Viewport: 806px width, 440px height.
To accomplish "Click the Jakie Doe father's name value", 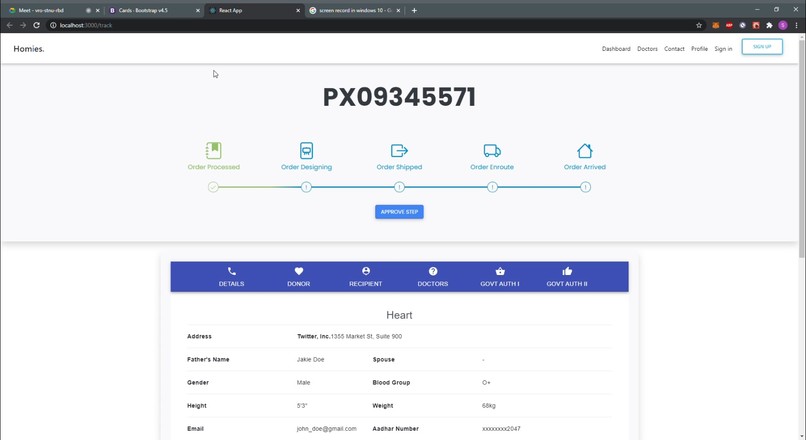I will tap(310, 359).
